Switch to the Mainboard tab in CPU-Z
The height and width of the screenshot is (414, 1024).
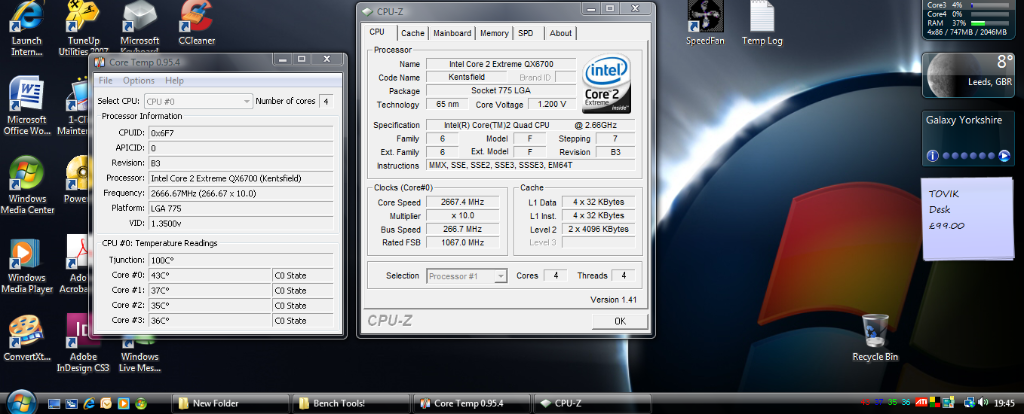pyautogui.click(x=452, y=33)
